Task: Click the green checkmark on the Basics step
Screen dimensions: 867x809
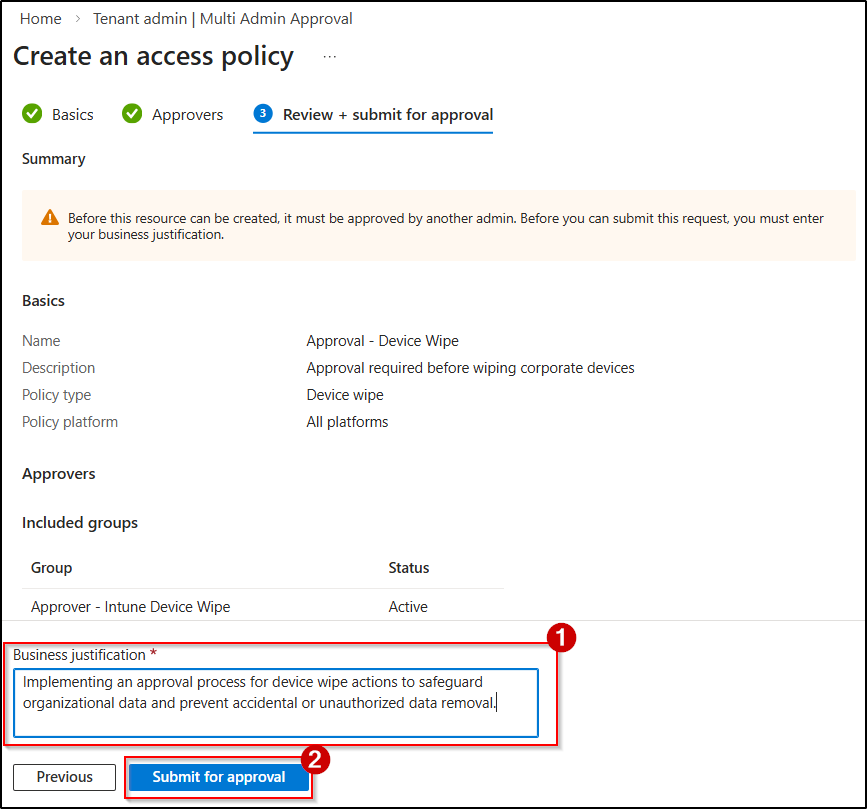Action: click(31, 114)
